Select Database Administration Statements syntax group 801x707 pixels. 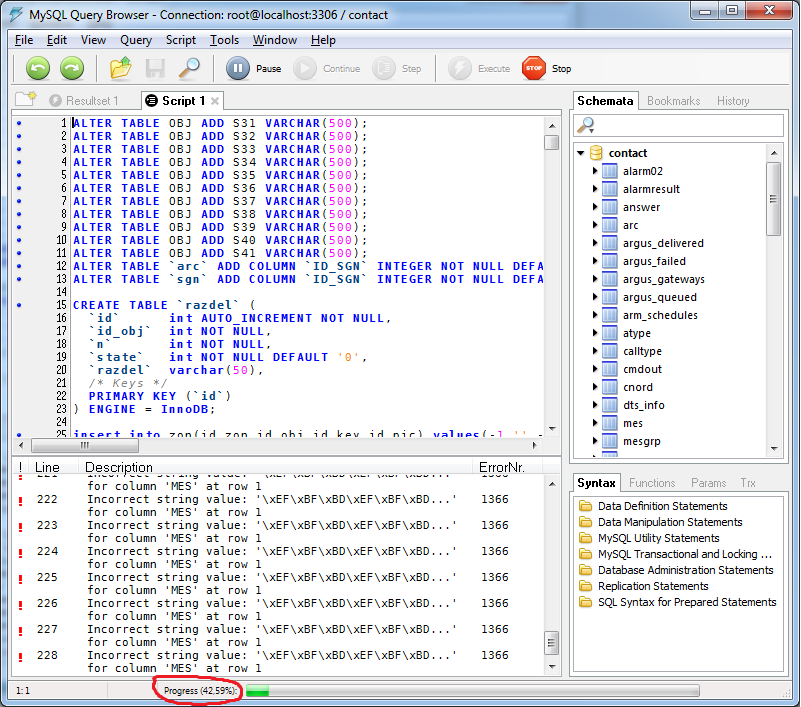pyautogui.click(x=686, y=570)
